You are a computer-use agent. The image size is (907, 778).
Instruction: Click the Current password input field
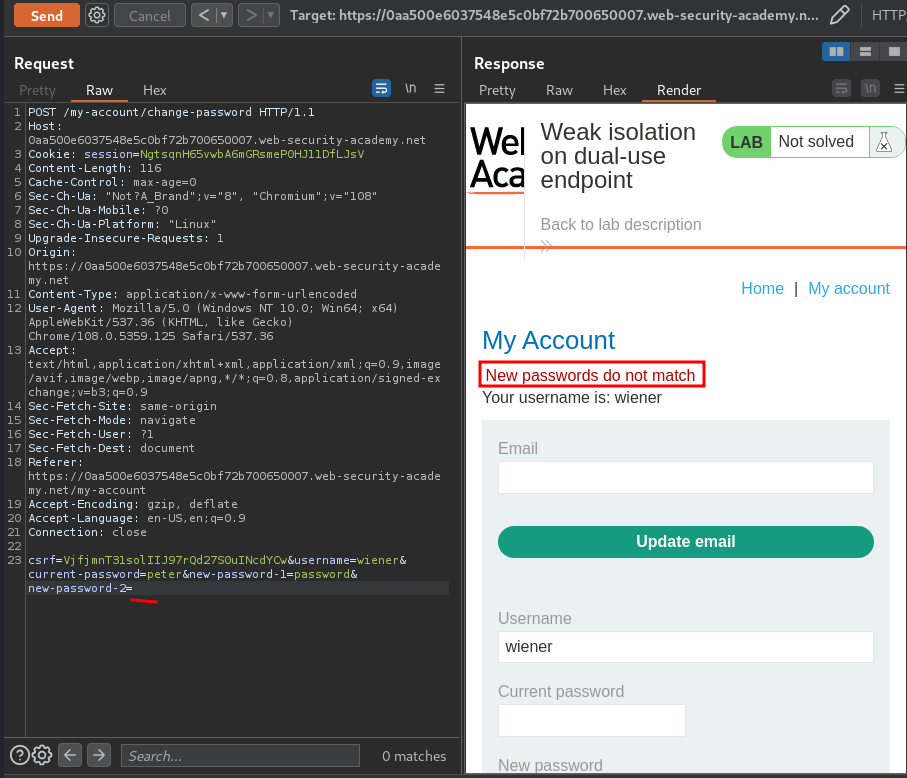(592, 720)
